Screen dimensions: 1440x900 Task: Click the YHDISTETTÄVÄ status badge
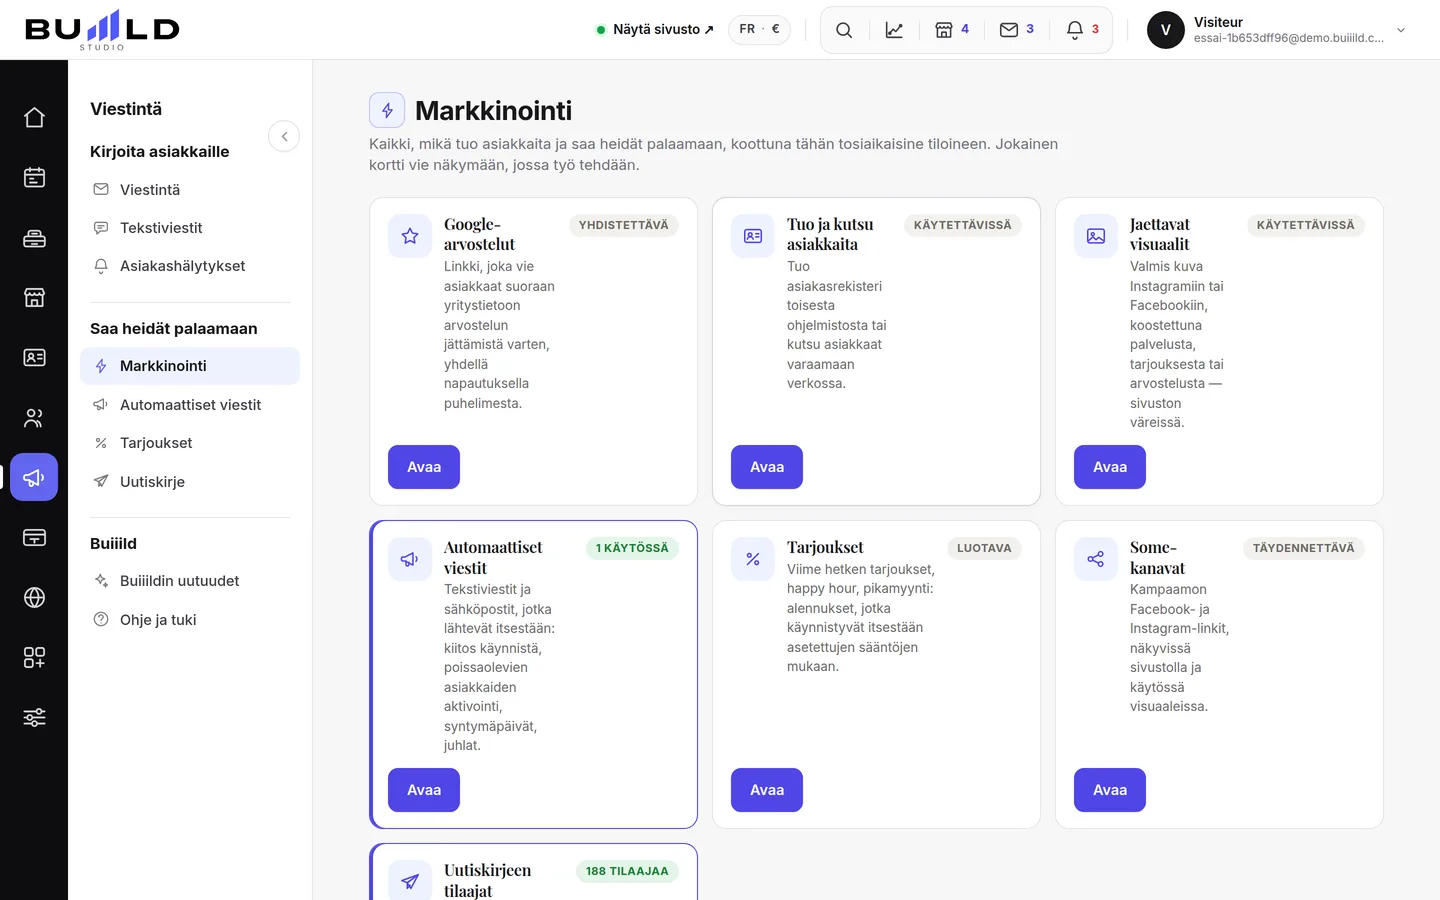tap(624, 225)
